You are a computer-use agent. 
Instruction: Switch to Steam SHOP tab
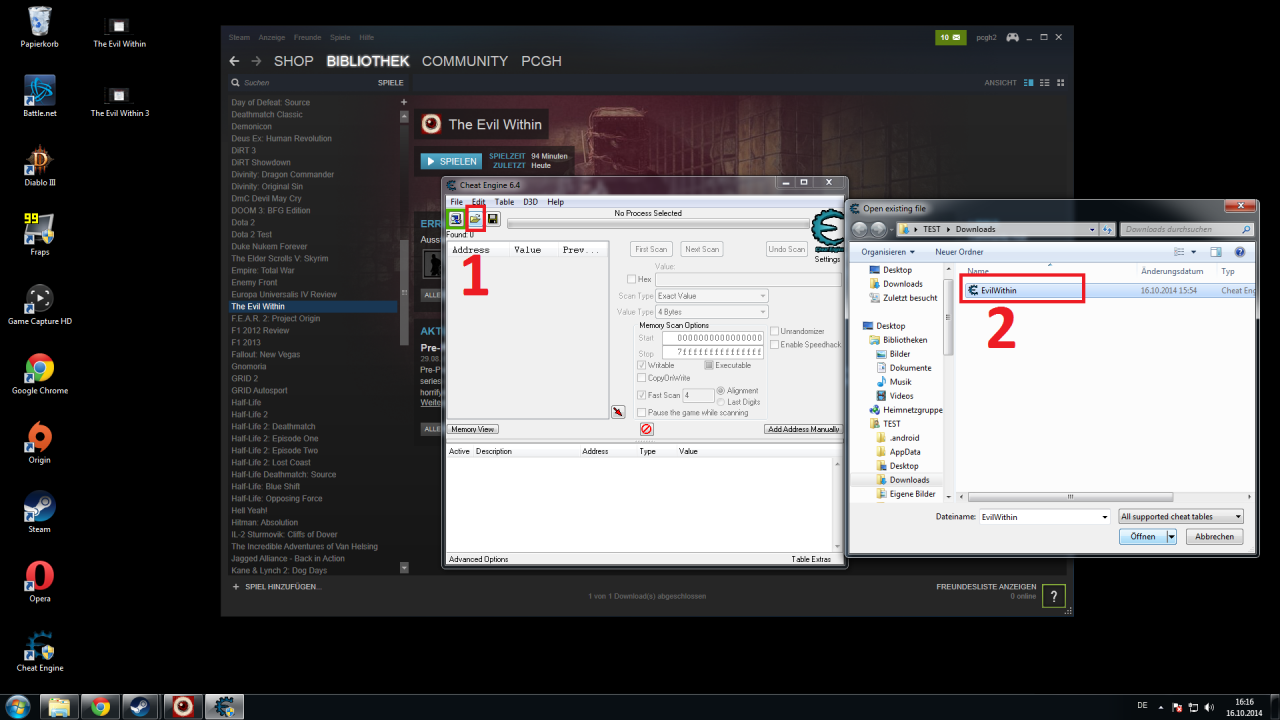(294, 61)
